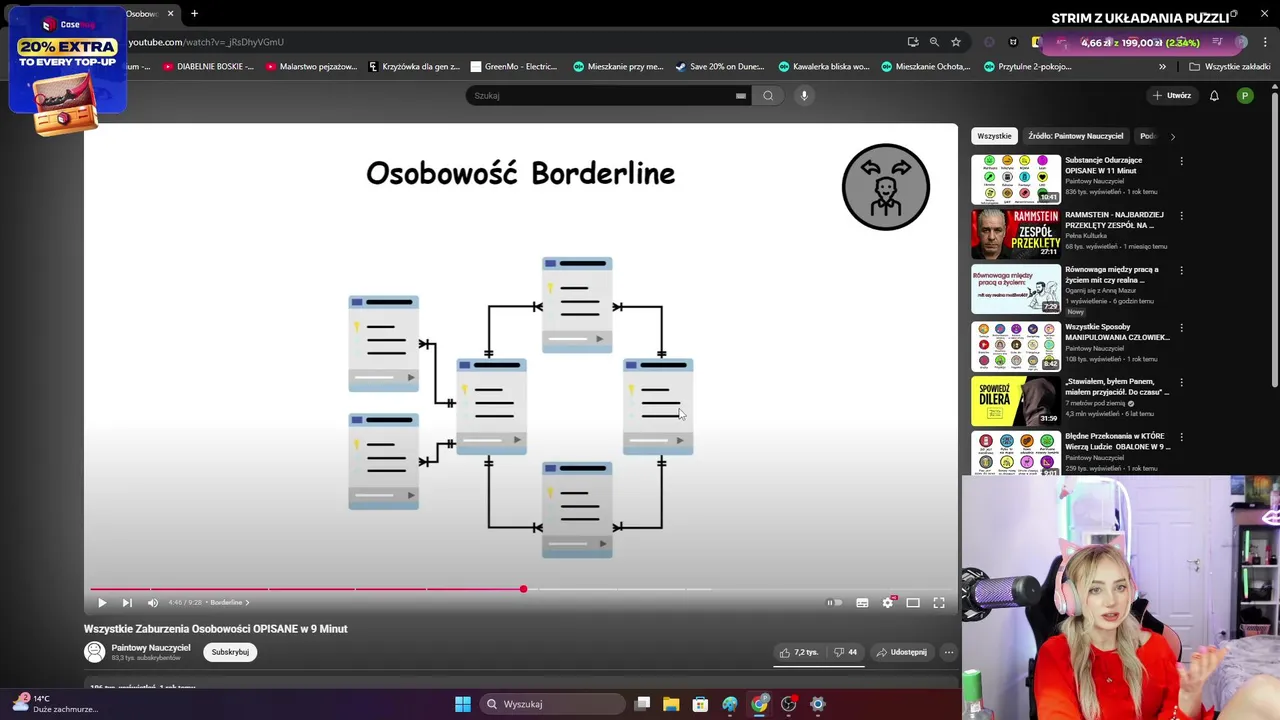Switch to theater mode view
The height and width of the screenshot is (720, 1280).
coord(913,603)
